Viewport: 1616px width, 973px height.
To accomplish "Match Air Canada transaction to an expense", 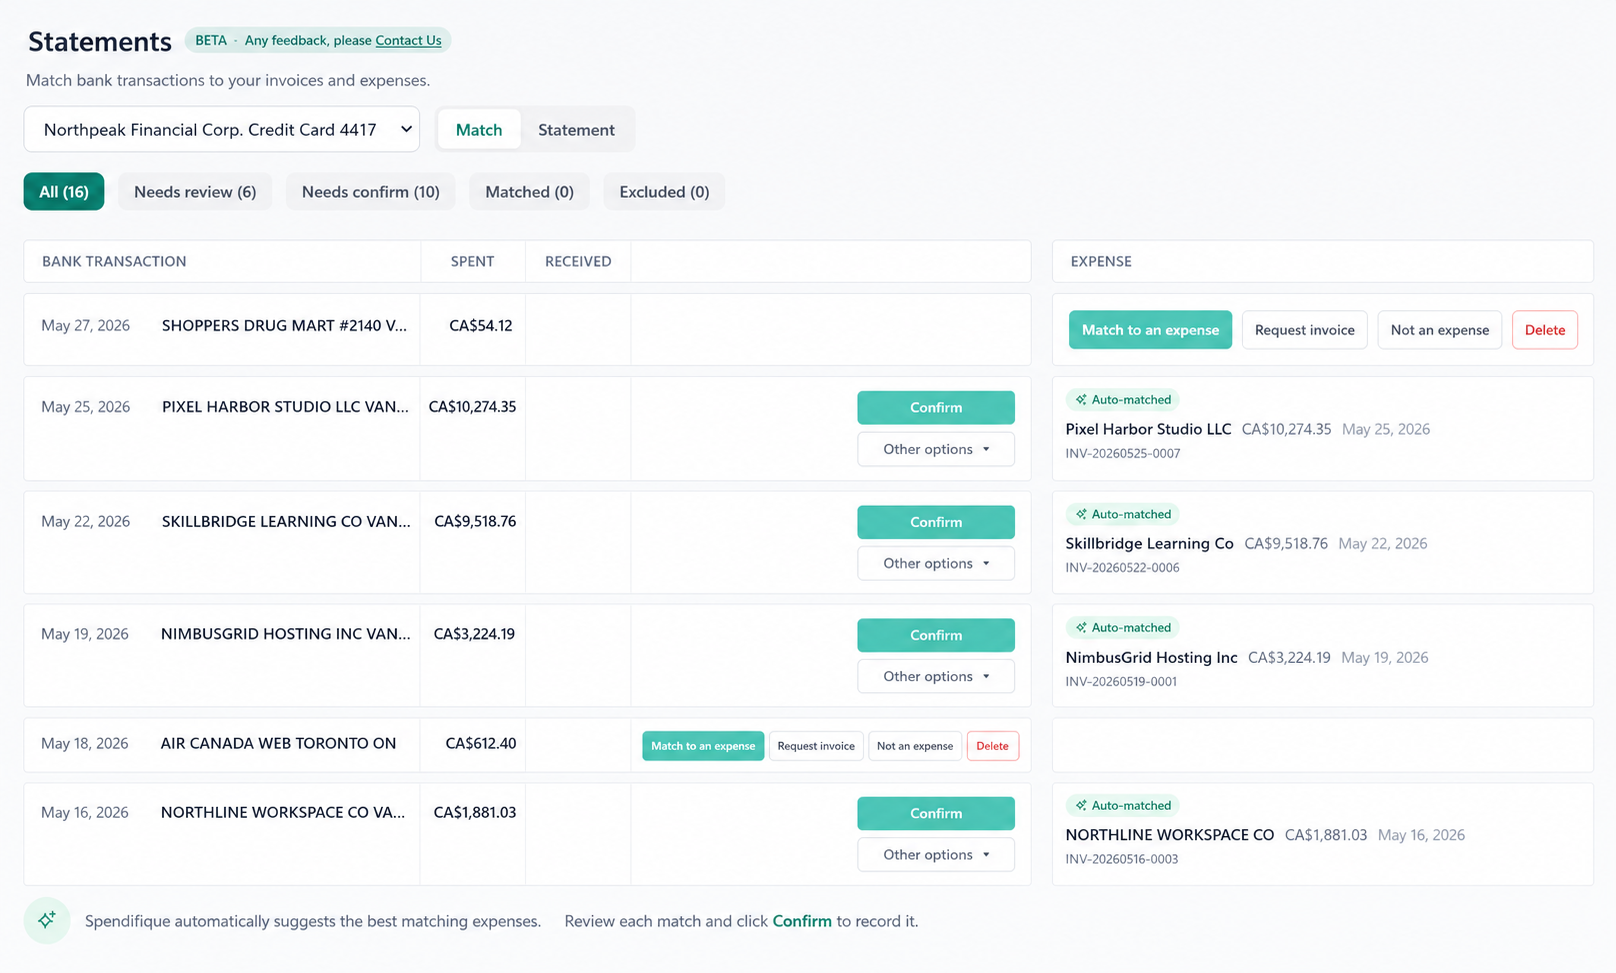I will click(703, 746).
